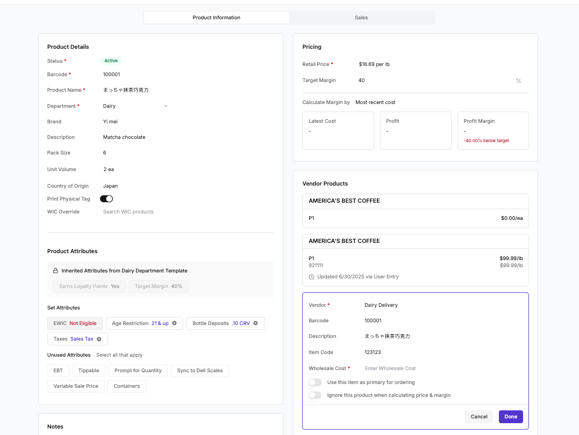Enable Ignore this product when calculating margin
The width and height of the screenshot is (579, 435).
tap(315, 395)
